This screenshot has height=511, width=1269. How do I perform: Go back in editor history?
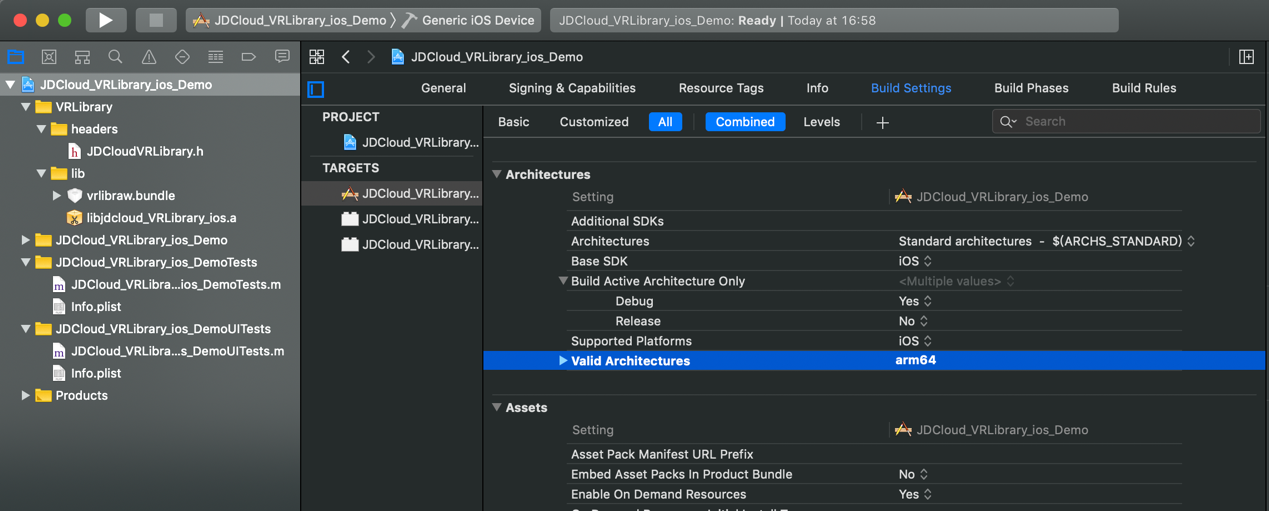tap(346, 57)
